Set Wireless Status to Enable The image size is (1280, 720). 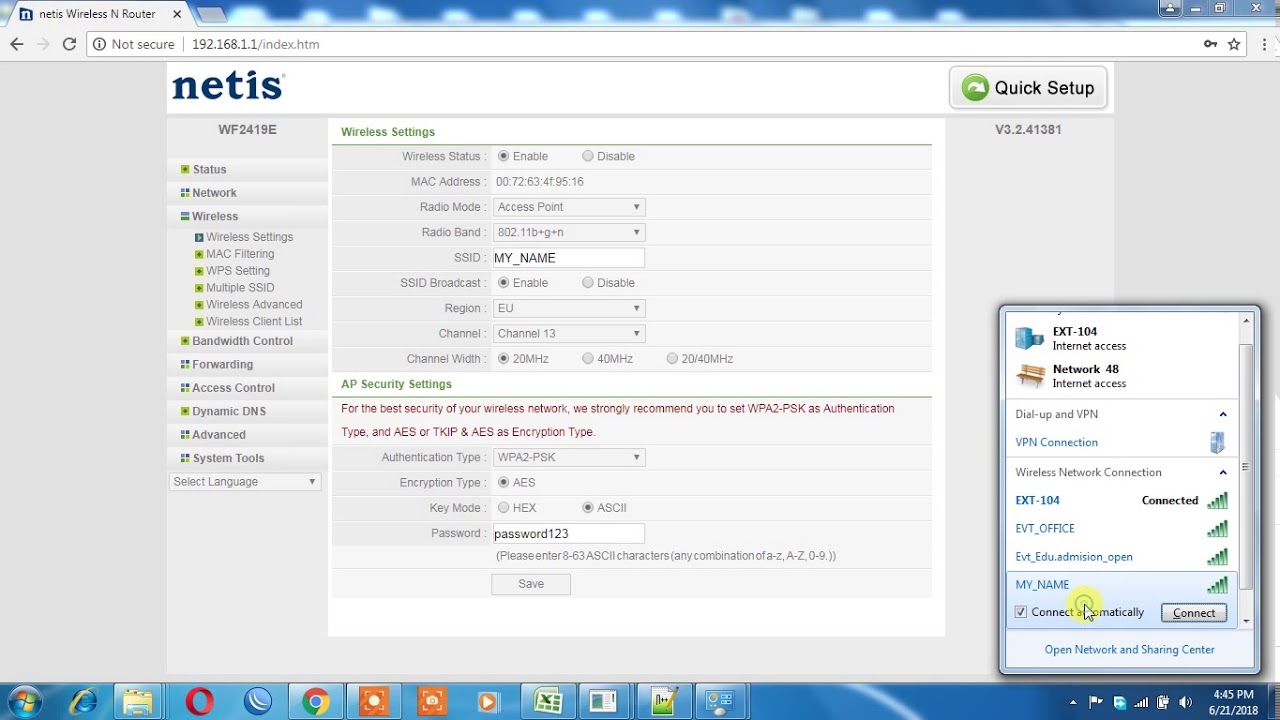504,156
